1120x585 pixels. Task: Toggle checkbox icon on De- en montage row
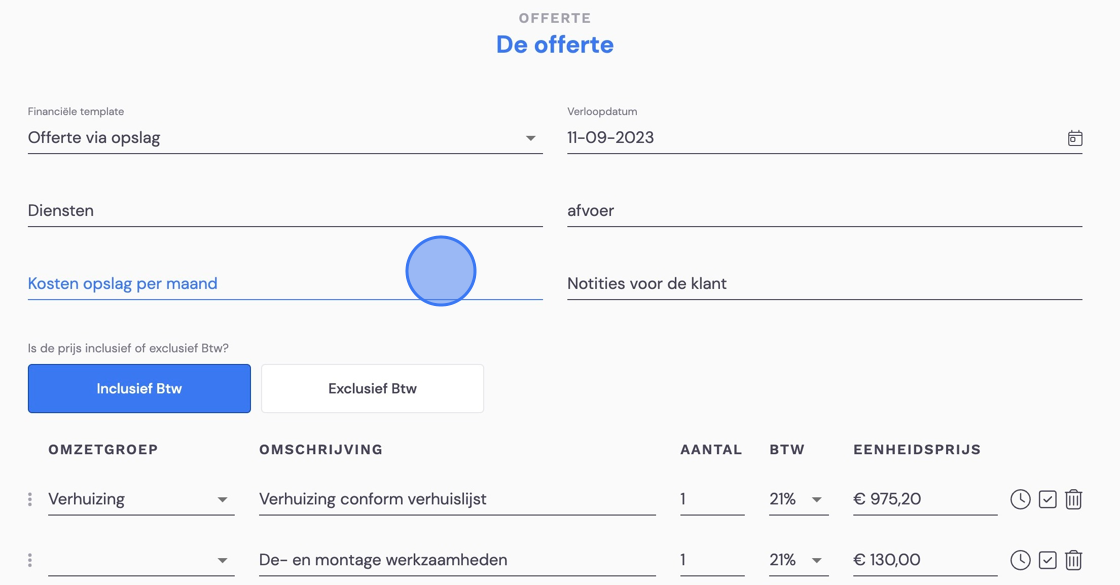pyautogui.click(x=1047, y=560)
